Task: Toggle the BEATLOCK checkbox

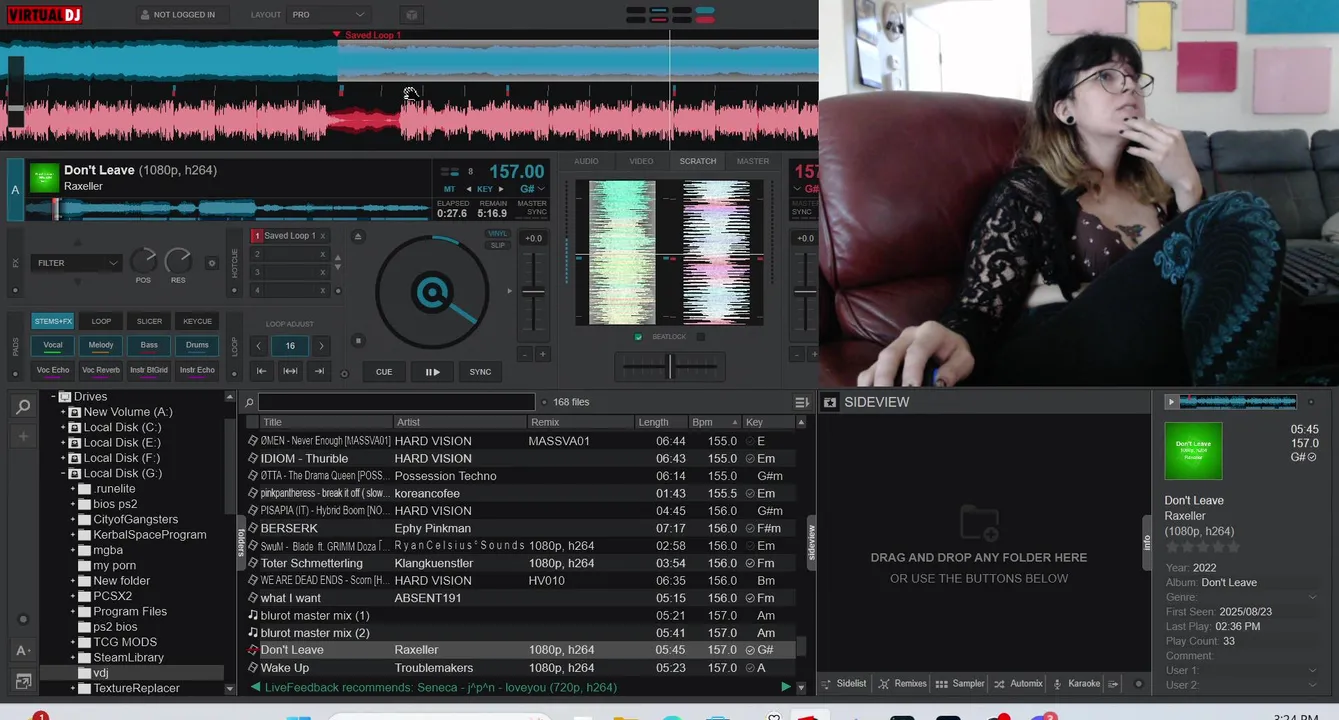Action: pos(639,337)
